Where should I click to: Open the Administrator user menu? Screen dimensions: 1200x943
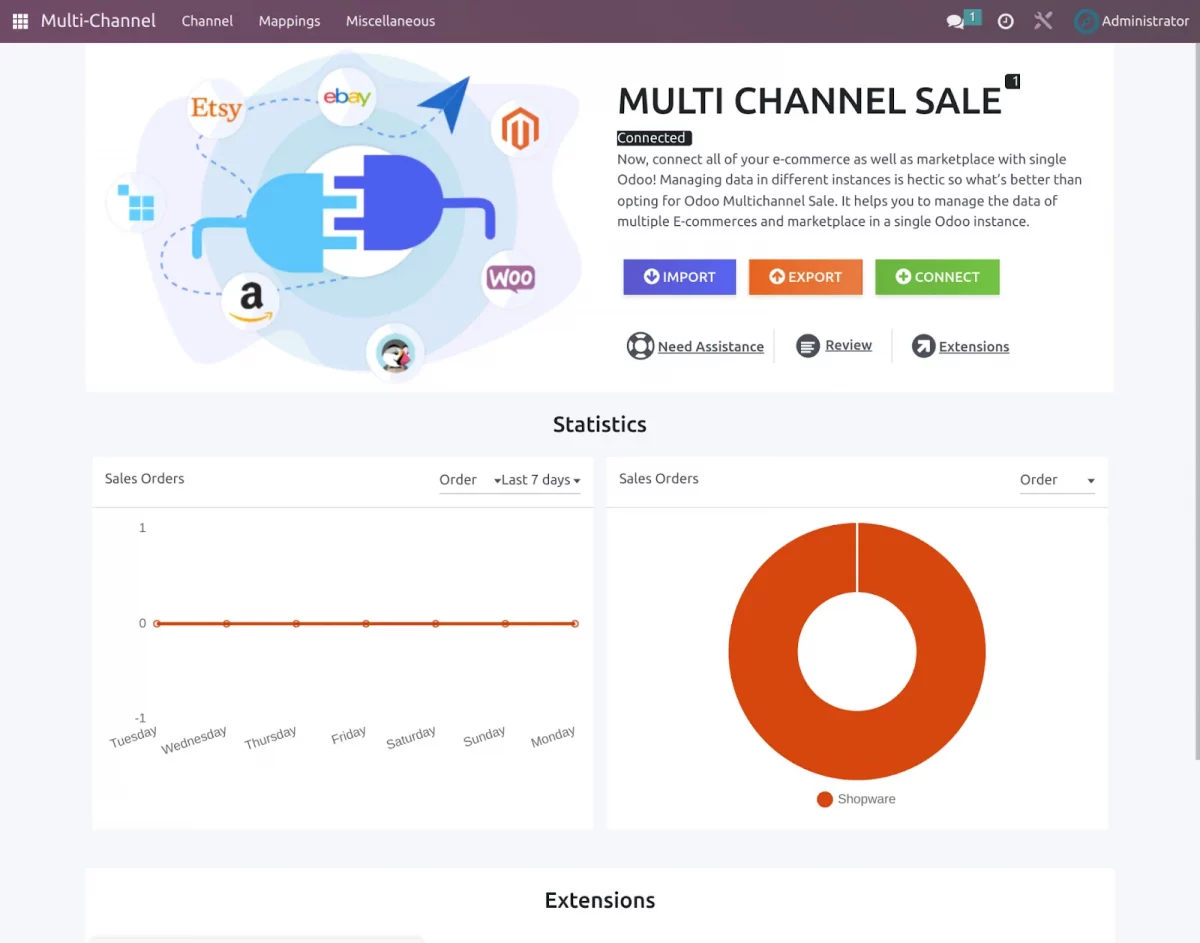pos(1132,21)
